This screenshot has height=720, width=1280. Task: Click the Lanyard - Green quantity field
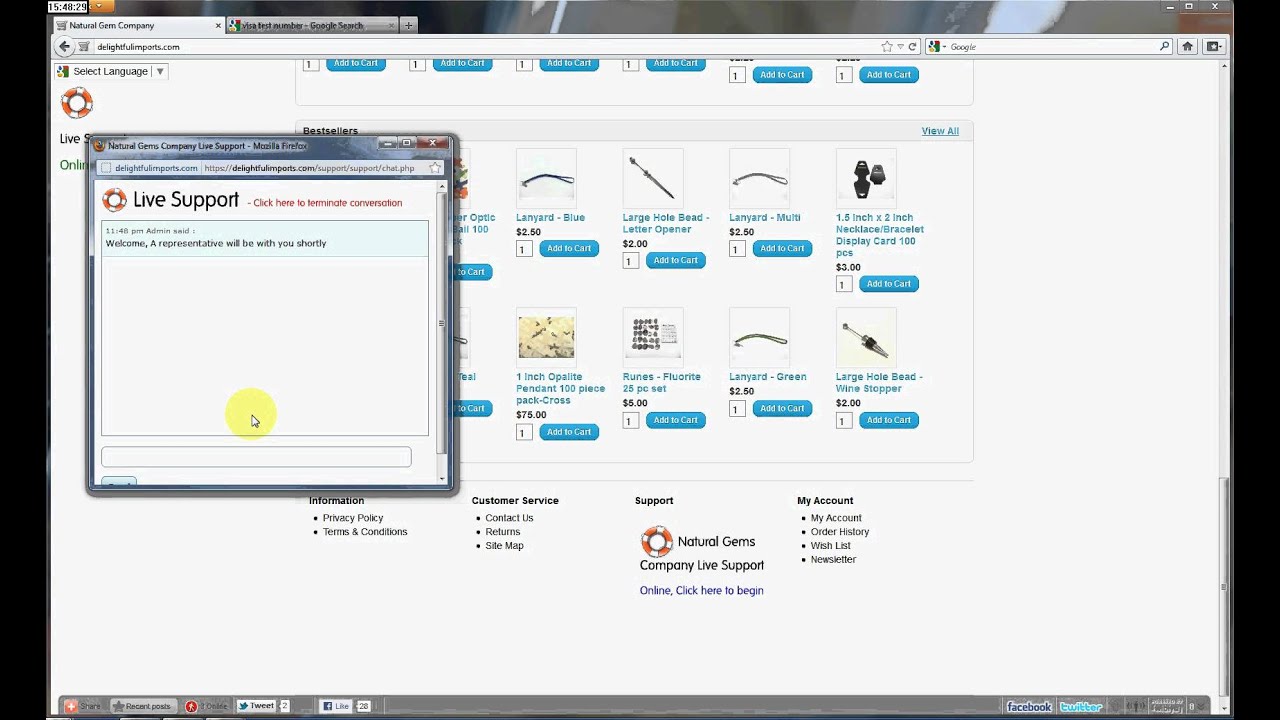pos(737,409)
